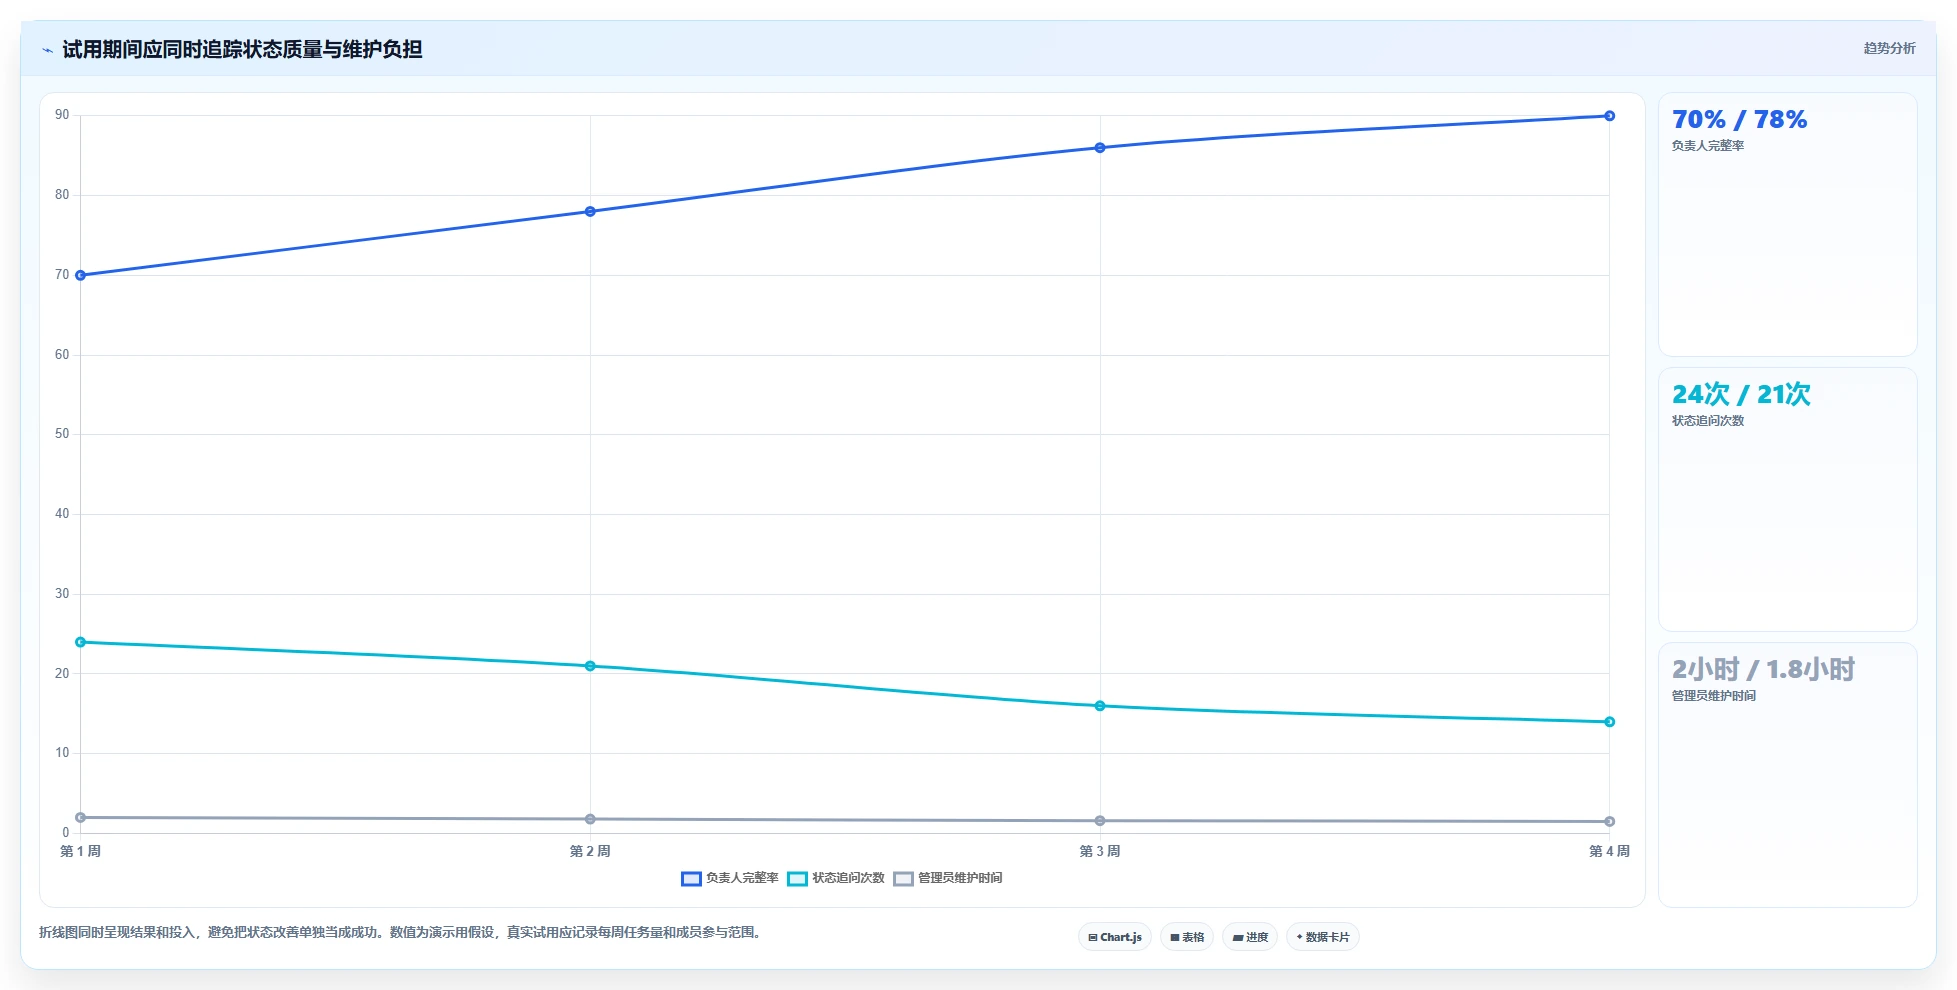This screenshot has width=1957, height=990.
Task: Select the 表格 tag chip
Action: 1187,937
